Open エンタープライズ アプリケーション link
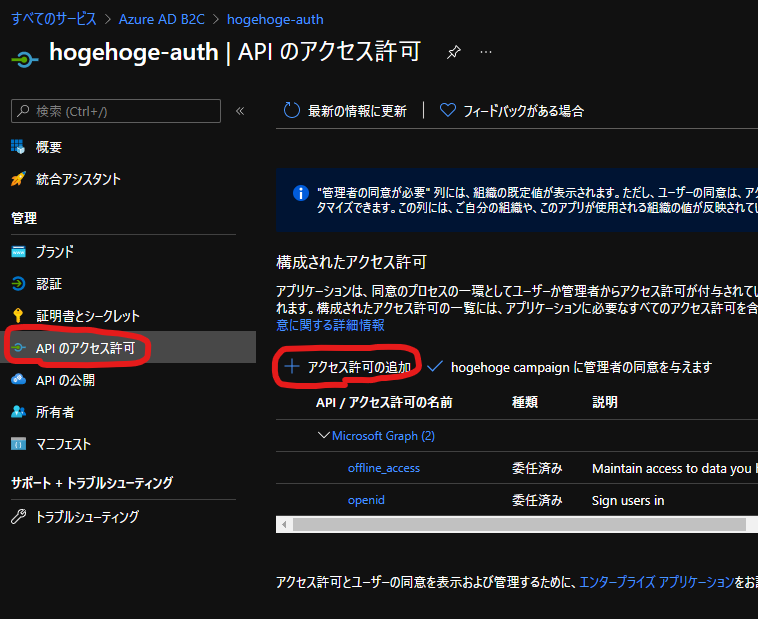 pyautogui.click(x=656, y=582)
